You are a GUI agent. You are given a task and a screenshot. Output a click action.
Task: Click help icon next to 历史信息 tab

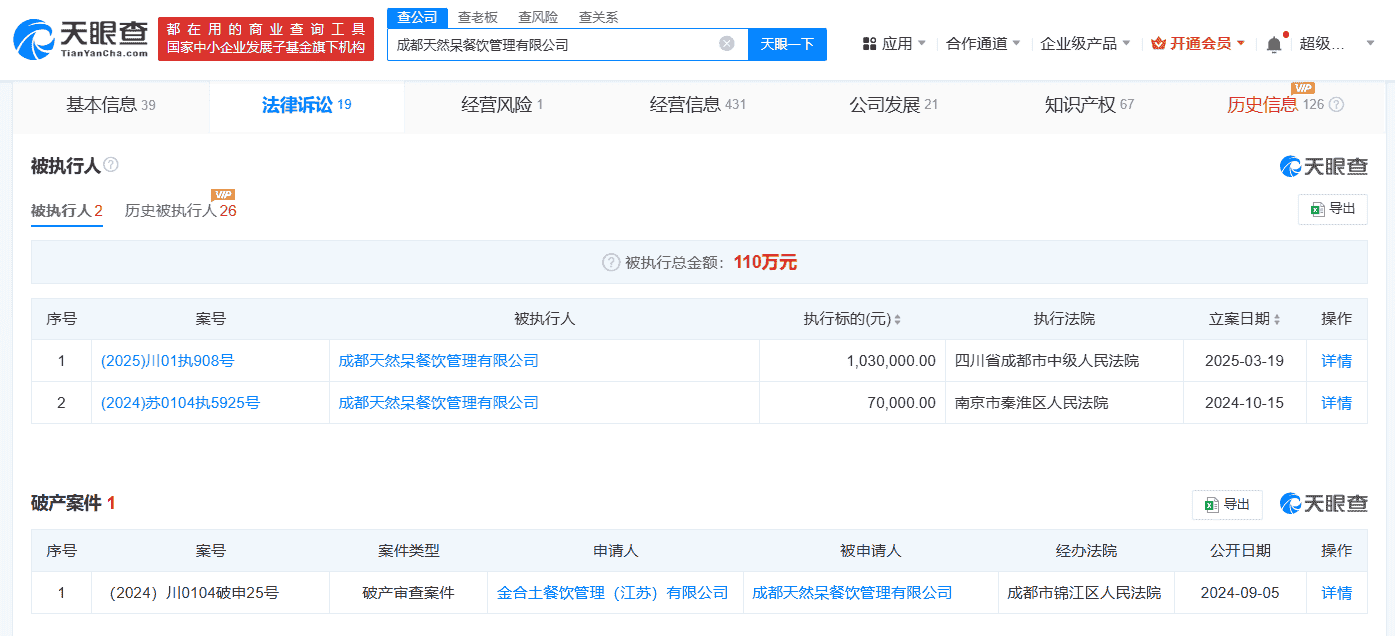tap(1336, 105)
